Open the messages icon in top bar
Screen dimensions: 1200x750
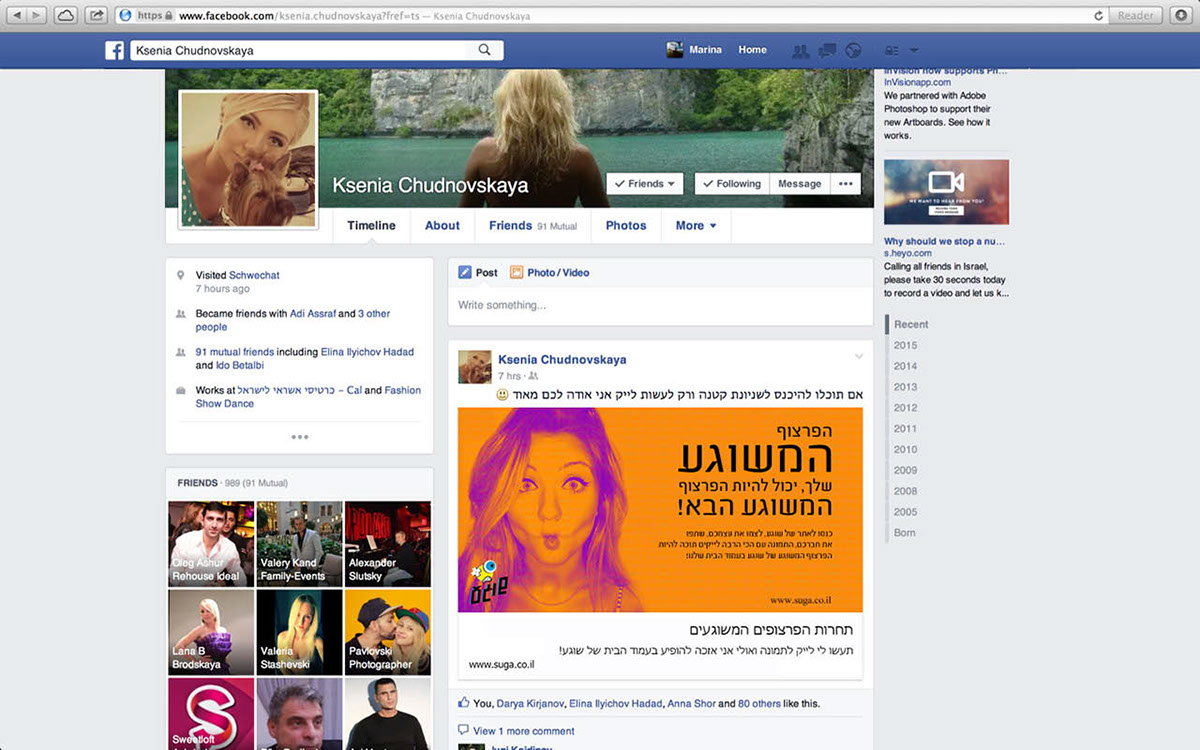pos(827,50)
